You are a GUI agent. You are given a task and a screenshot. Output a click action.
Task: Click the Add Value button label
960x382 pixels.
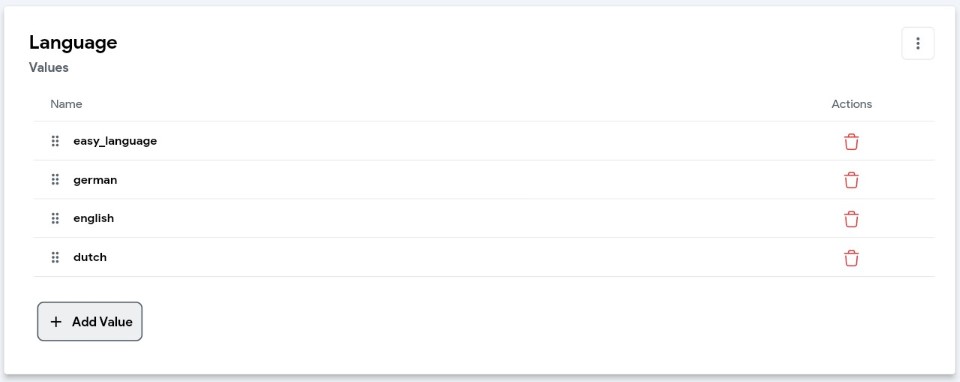tap(102, 321)
